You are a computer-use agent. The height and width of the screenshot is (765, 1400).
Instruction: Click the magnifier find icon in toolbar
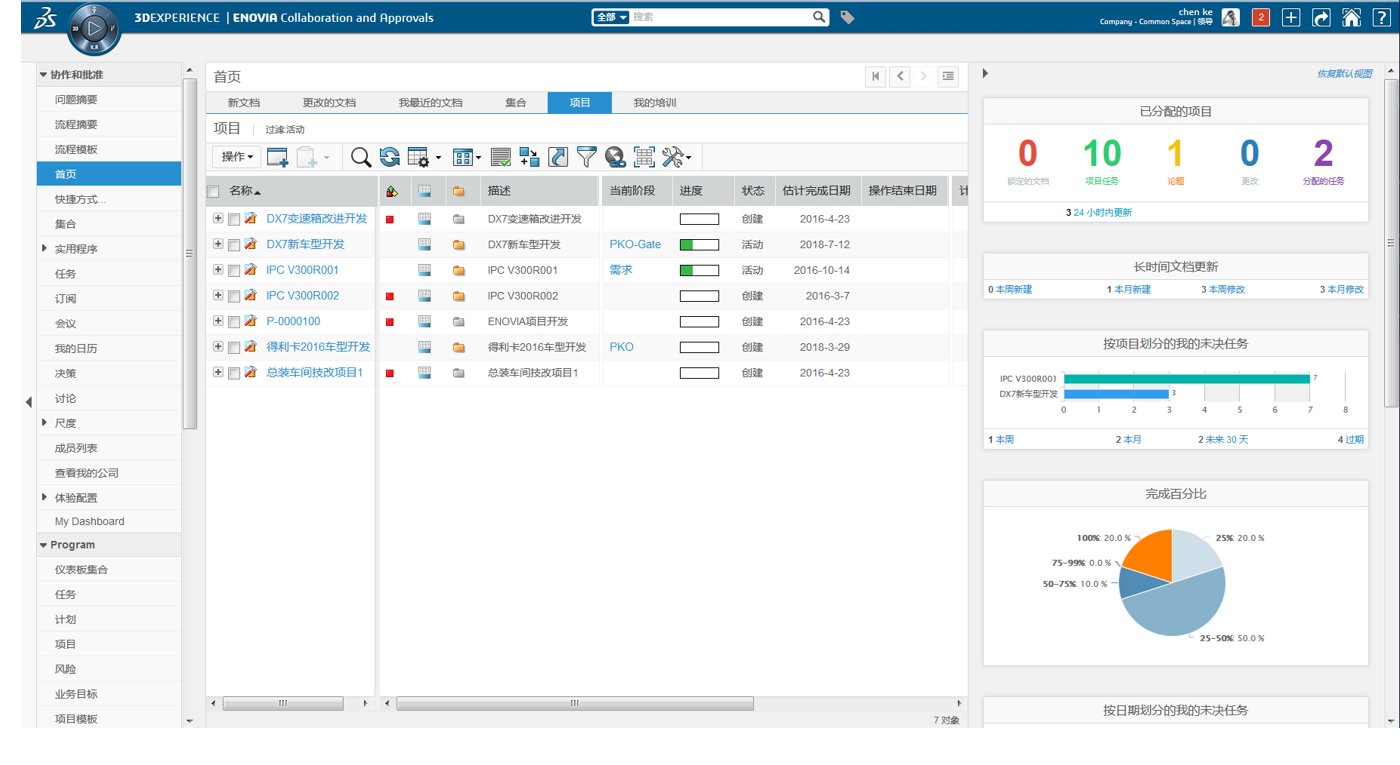(361, 157)
